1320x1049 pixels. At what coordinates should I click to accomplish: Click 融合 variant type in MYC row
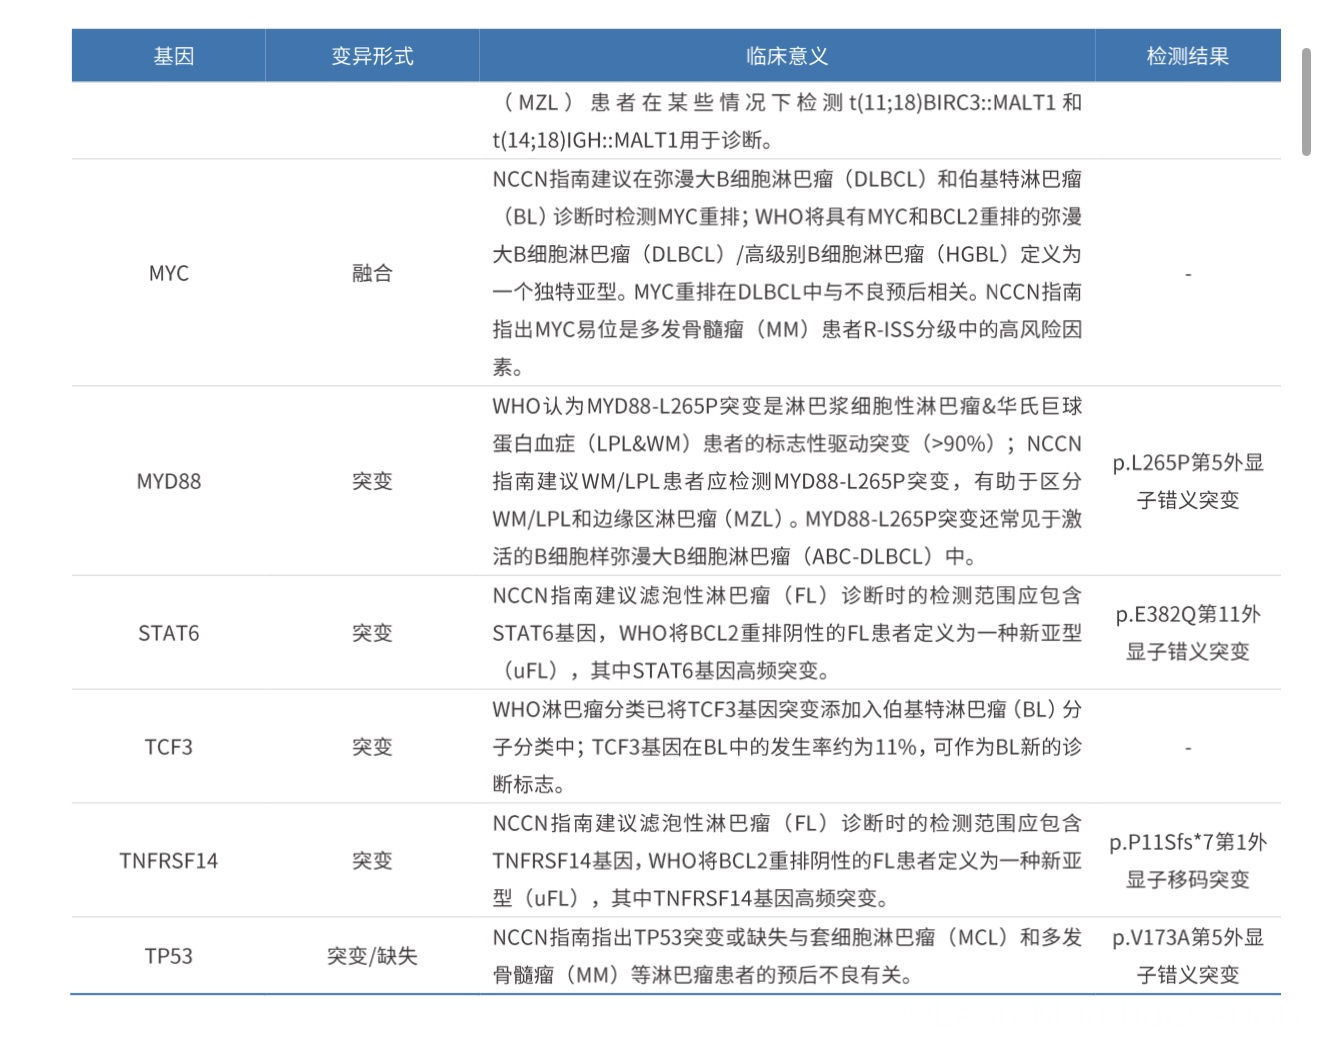click(372, 273)
